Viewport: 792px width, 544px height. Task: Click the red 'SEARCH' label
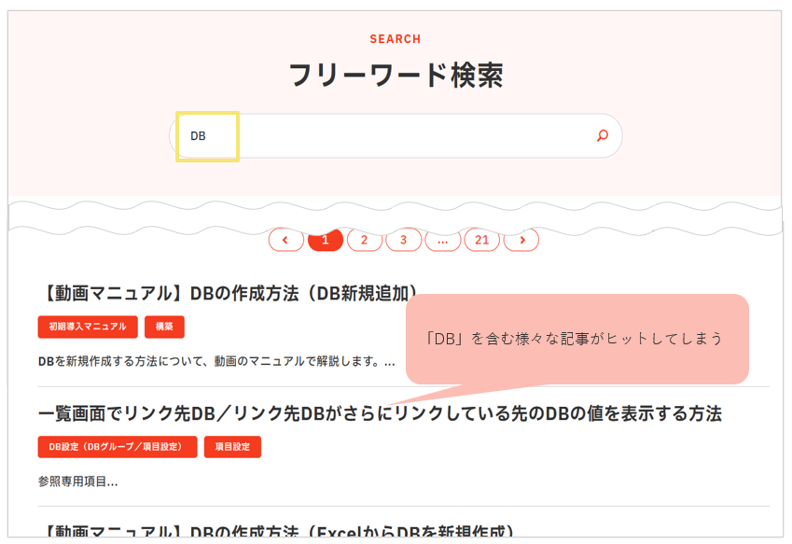395,39
